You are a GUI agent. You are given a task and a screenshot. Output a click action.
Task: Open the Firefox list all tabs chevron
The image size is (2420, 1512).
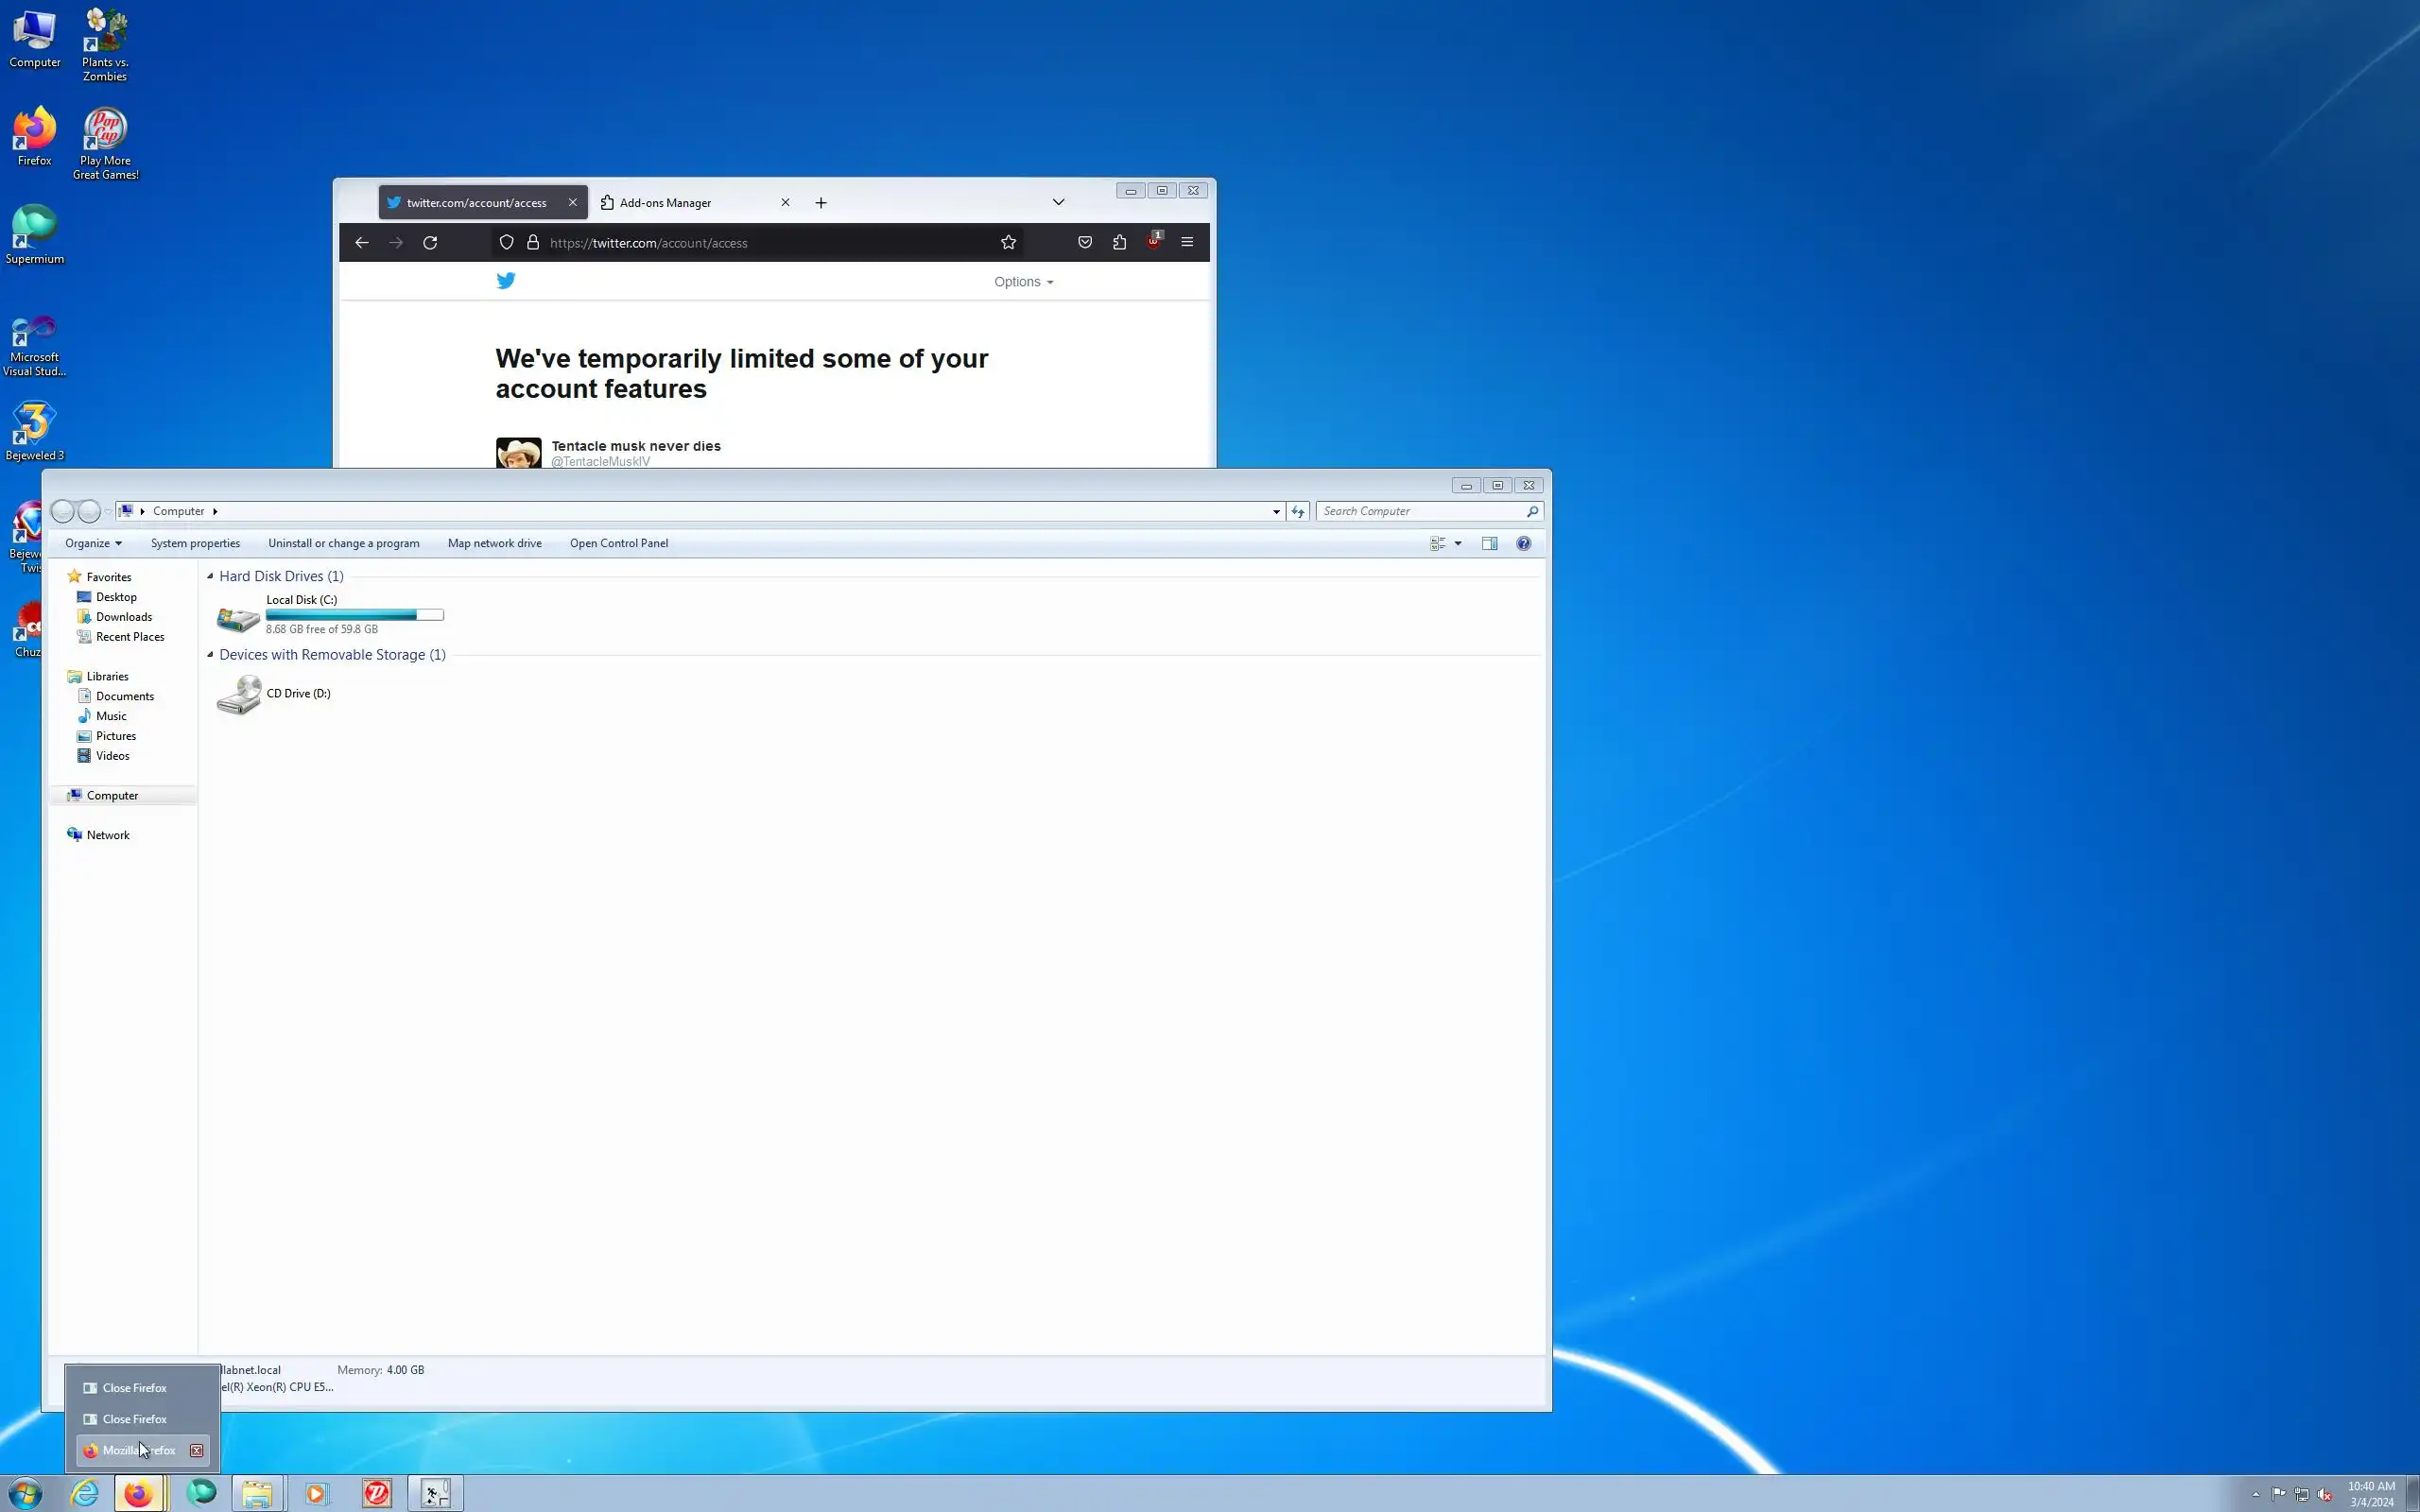coord(1058,202)
